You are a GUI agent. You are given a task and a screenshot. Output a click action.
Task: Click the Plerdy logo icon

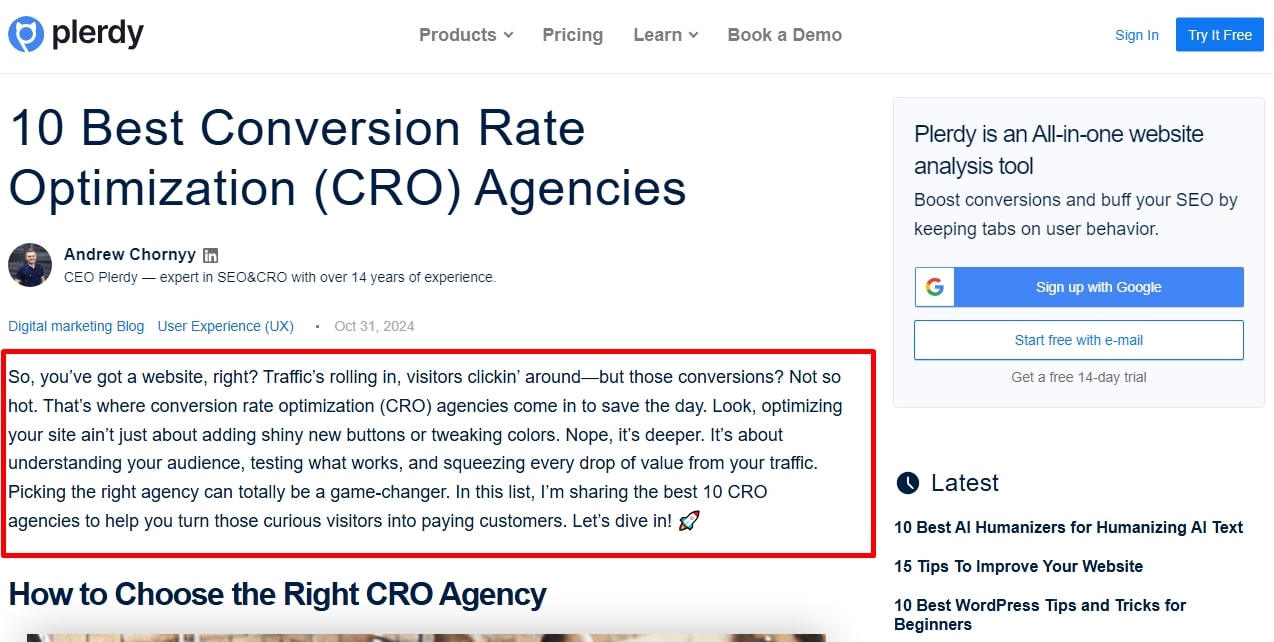(26, 33)
